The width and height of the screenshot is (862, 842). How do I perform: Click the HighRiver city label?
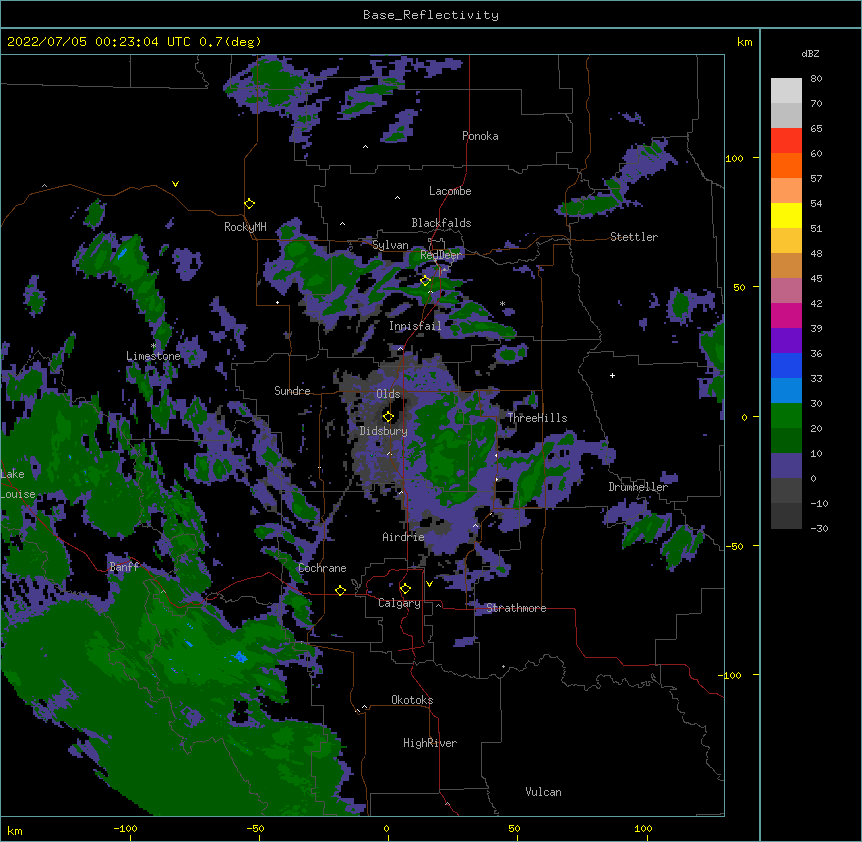[x=430, y=743]
